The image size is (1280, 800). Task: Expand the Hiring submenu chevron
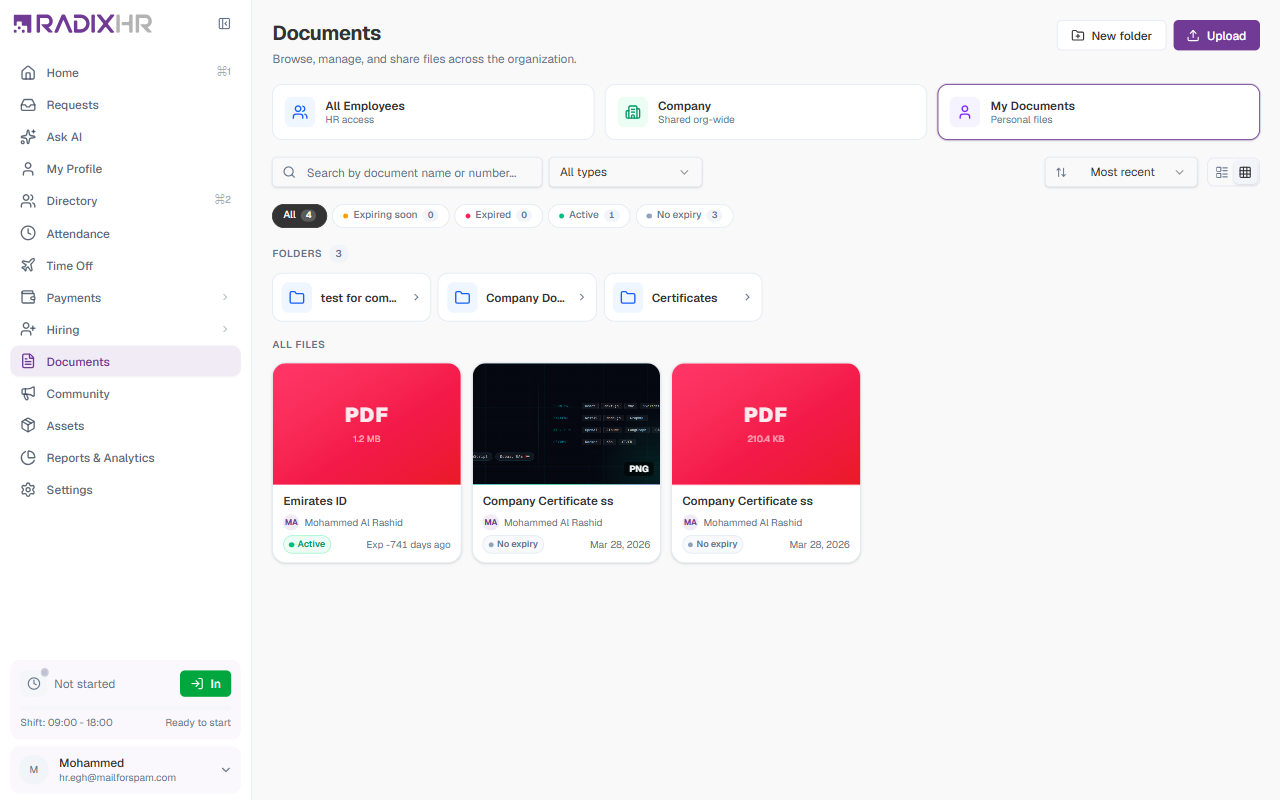coord(225,329)
